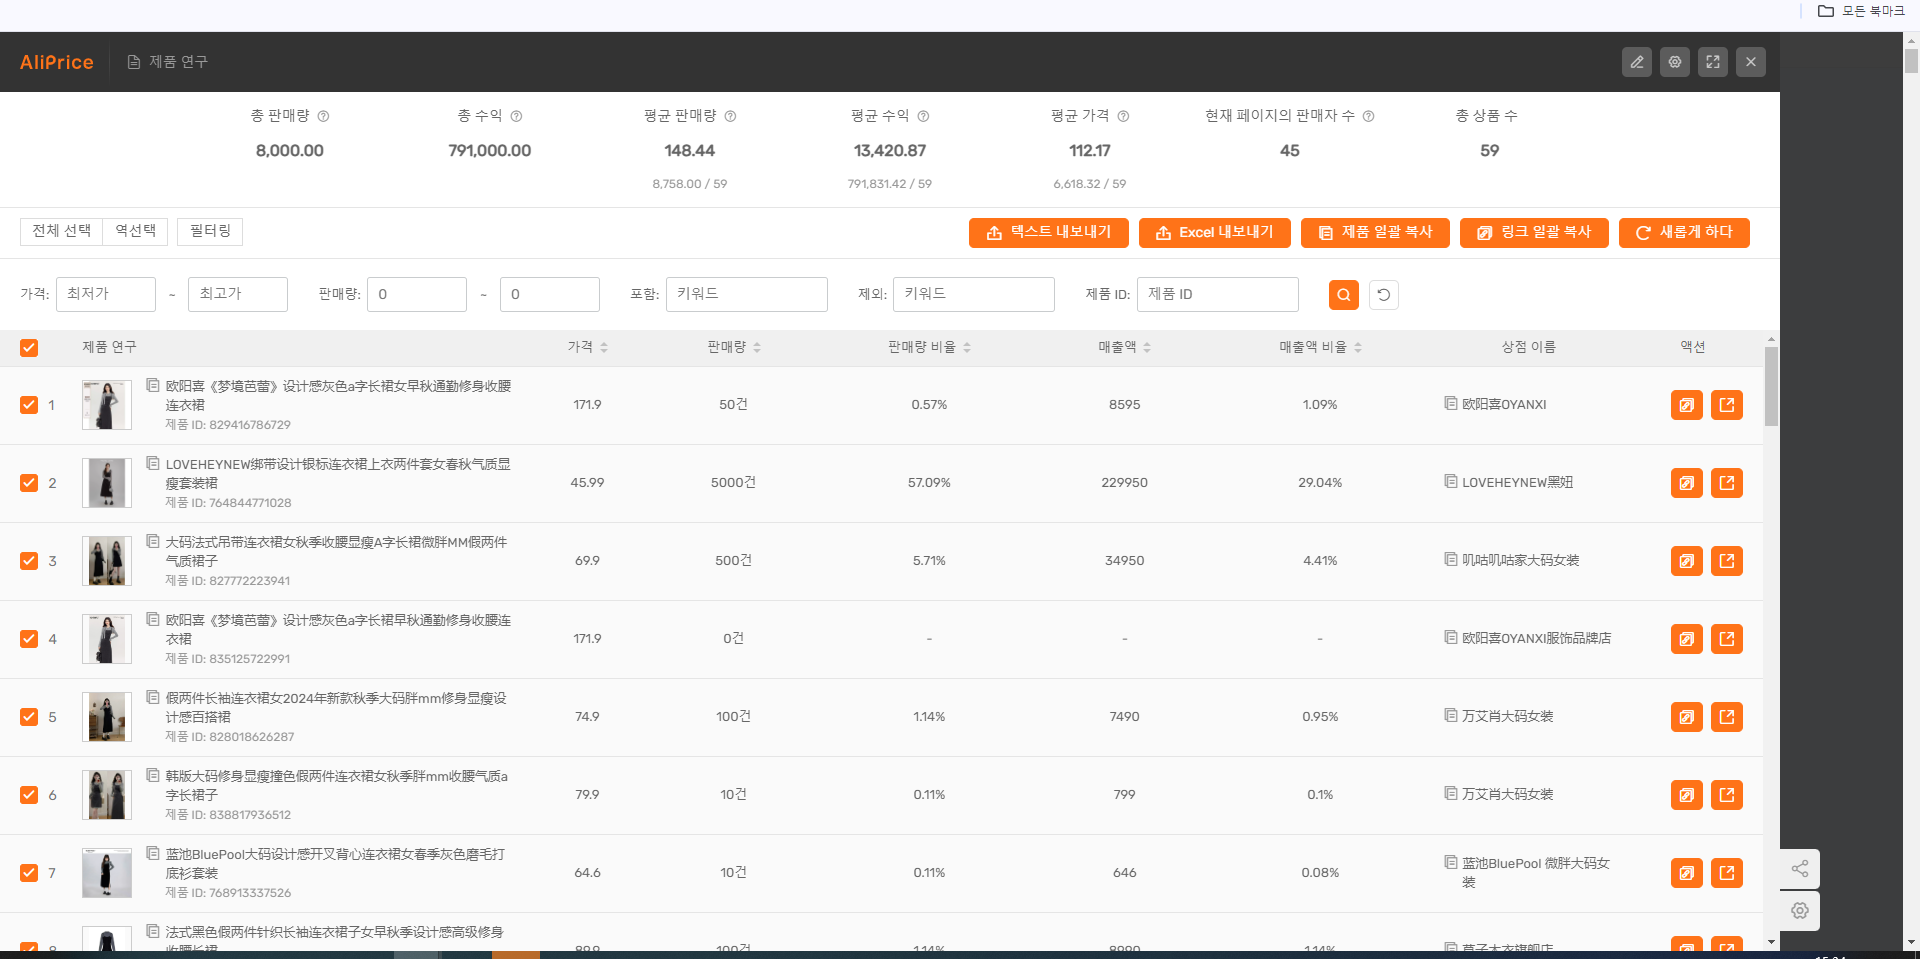Click Excel 내보내기 button
The height and width of the screenshot is (959, 1920).
1215,232
